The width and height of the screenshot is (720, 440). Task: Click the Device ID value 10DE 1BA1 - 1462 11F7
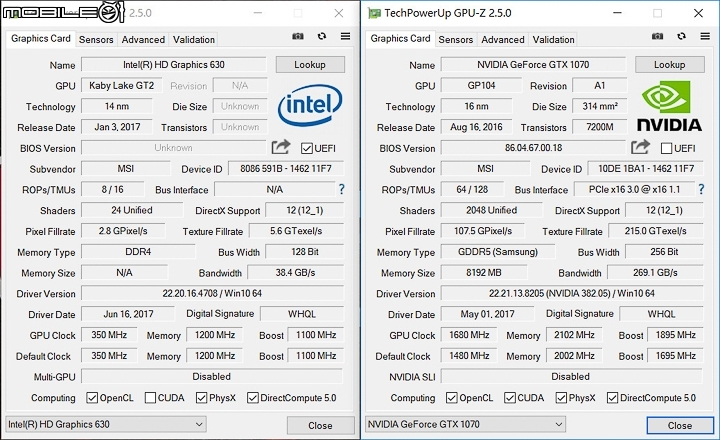645,169
